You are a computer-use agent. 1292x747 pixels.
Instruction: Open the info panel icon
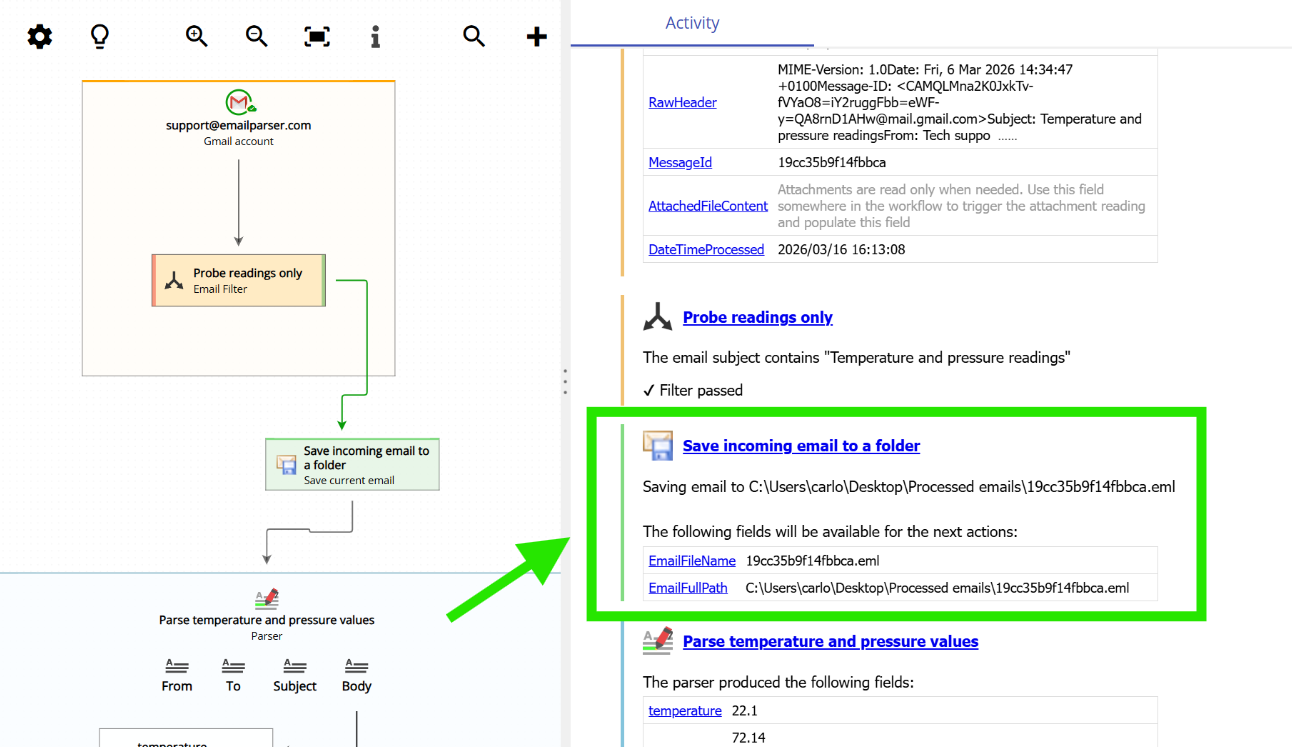375,36
